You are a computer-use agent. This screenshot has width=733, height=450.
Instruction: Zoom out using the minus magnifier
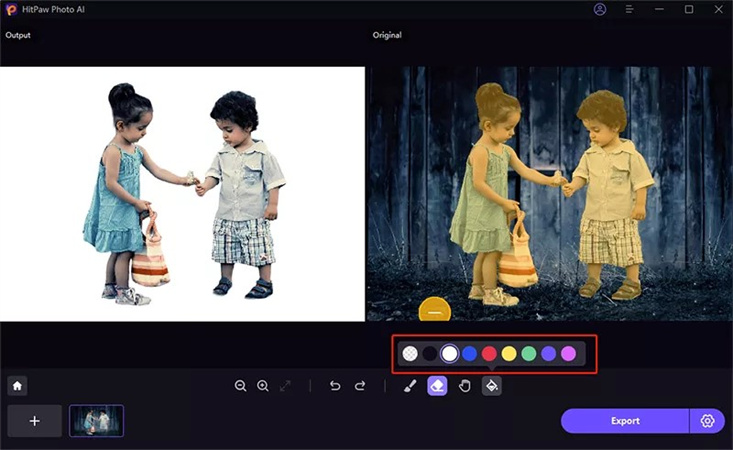(x=241, y=386)
